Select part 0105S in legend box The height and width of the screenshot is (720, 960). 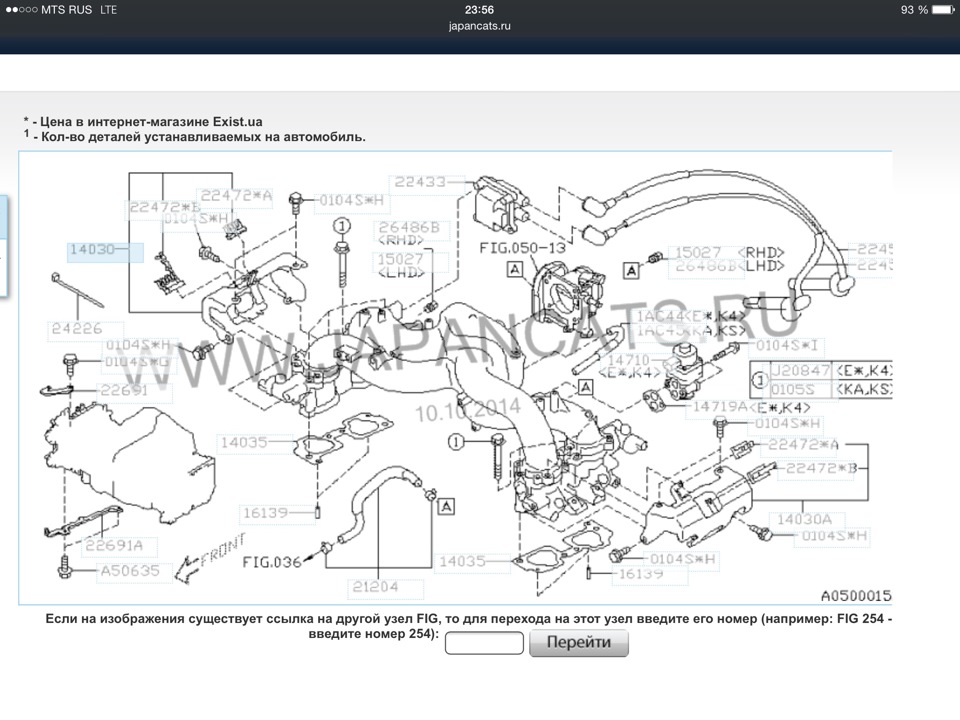click(x=792, y=389)
